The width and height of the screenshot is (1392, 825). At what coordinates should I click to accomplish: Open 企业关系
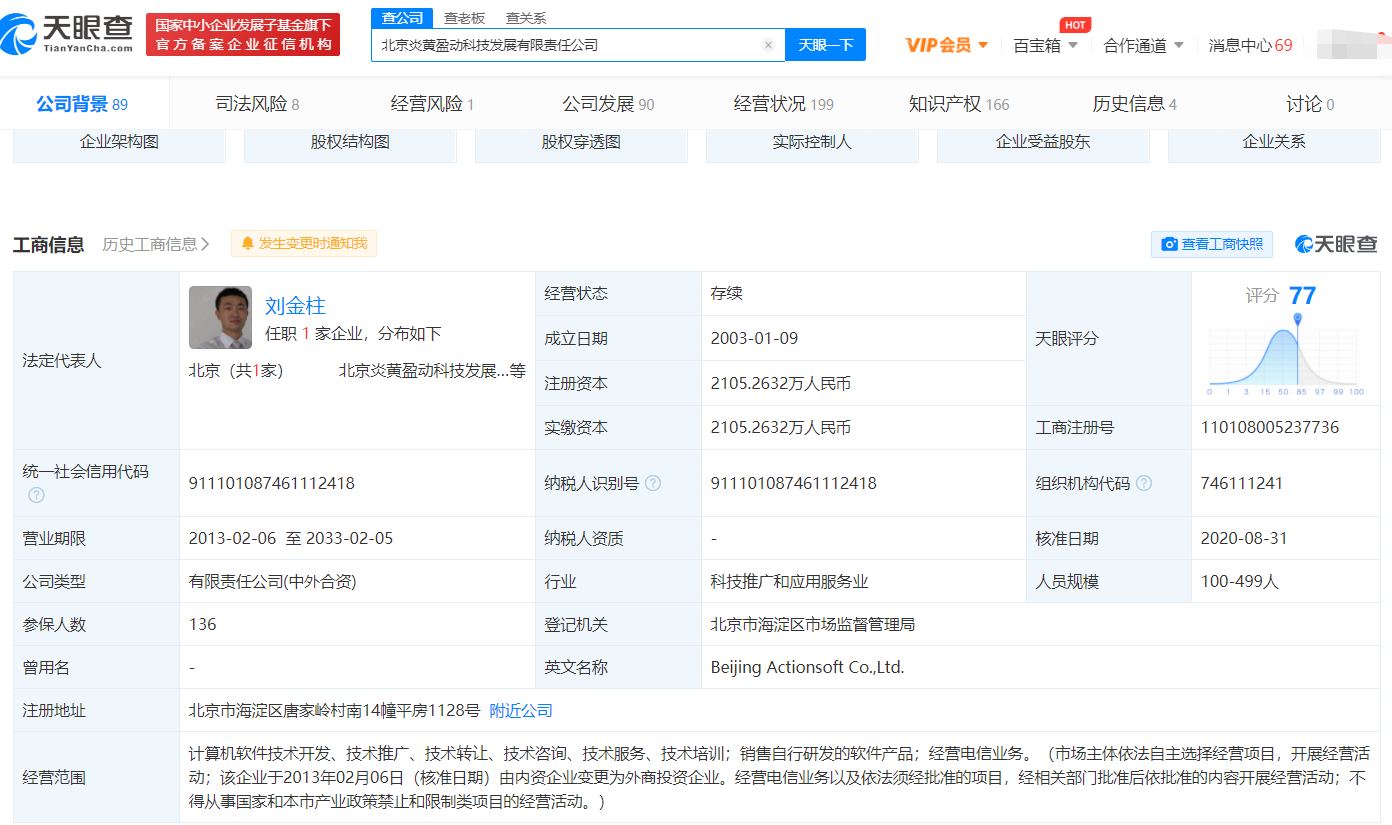pos(1274,142)
